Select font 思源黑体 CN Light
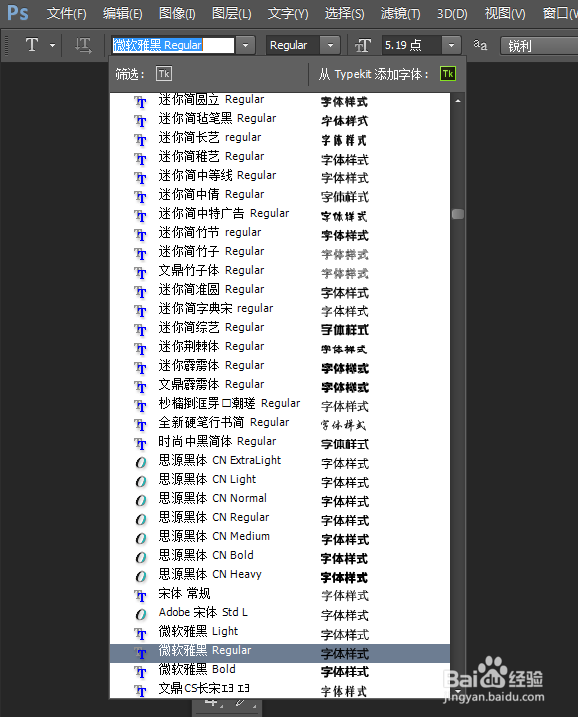Viewport: 578px width, 717px height. 280,480
